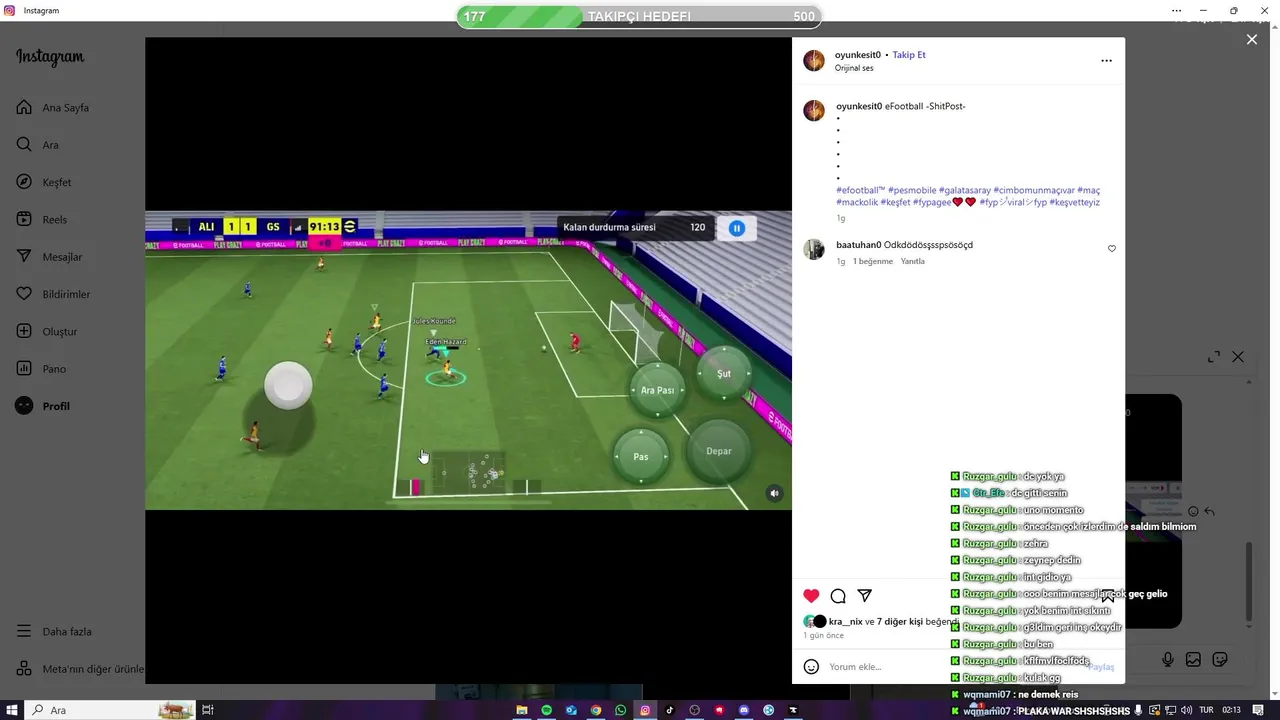Open the #mackolik hashtag
1280x720 pixels.
tap(857, 202)
